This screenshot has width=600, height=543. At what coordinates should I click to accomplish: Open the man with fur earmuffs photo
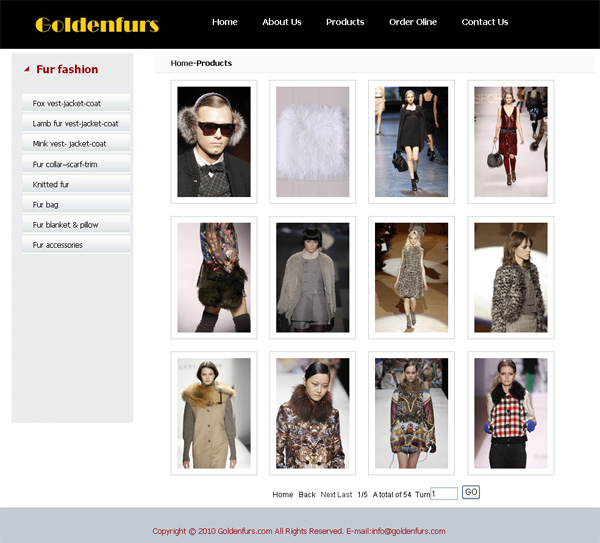click(x=214, y=142)
